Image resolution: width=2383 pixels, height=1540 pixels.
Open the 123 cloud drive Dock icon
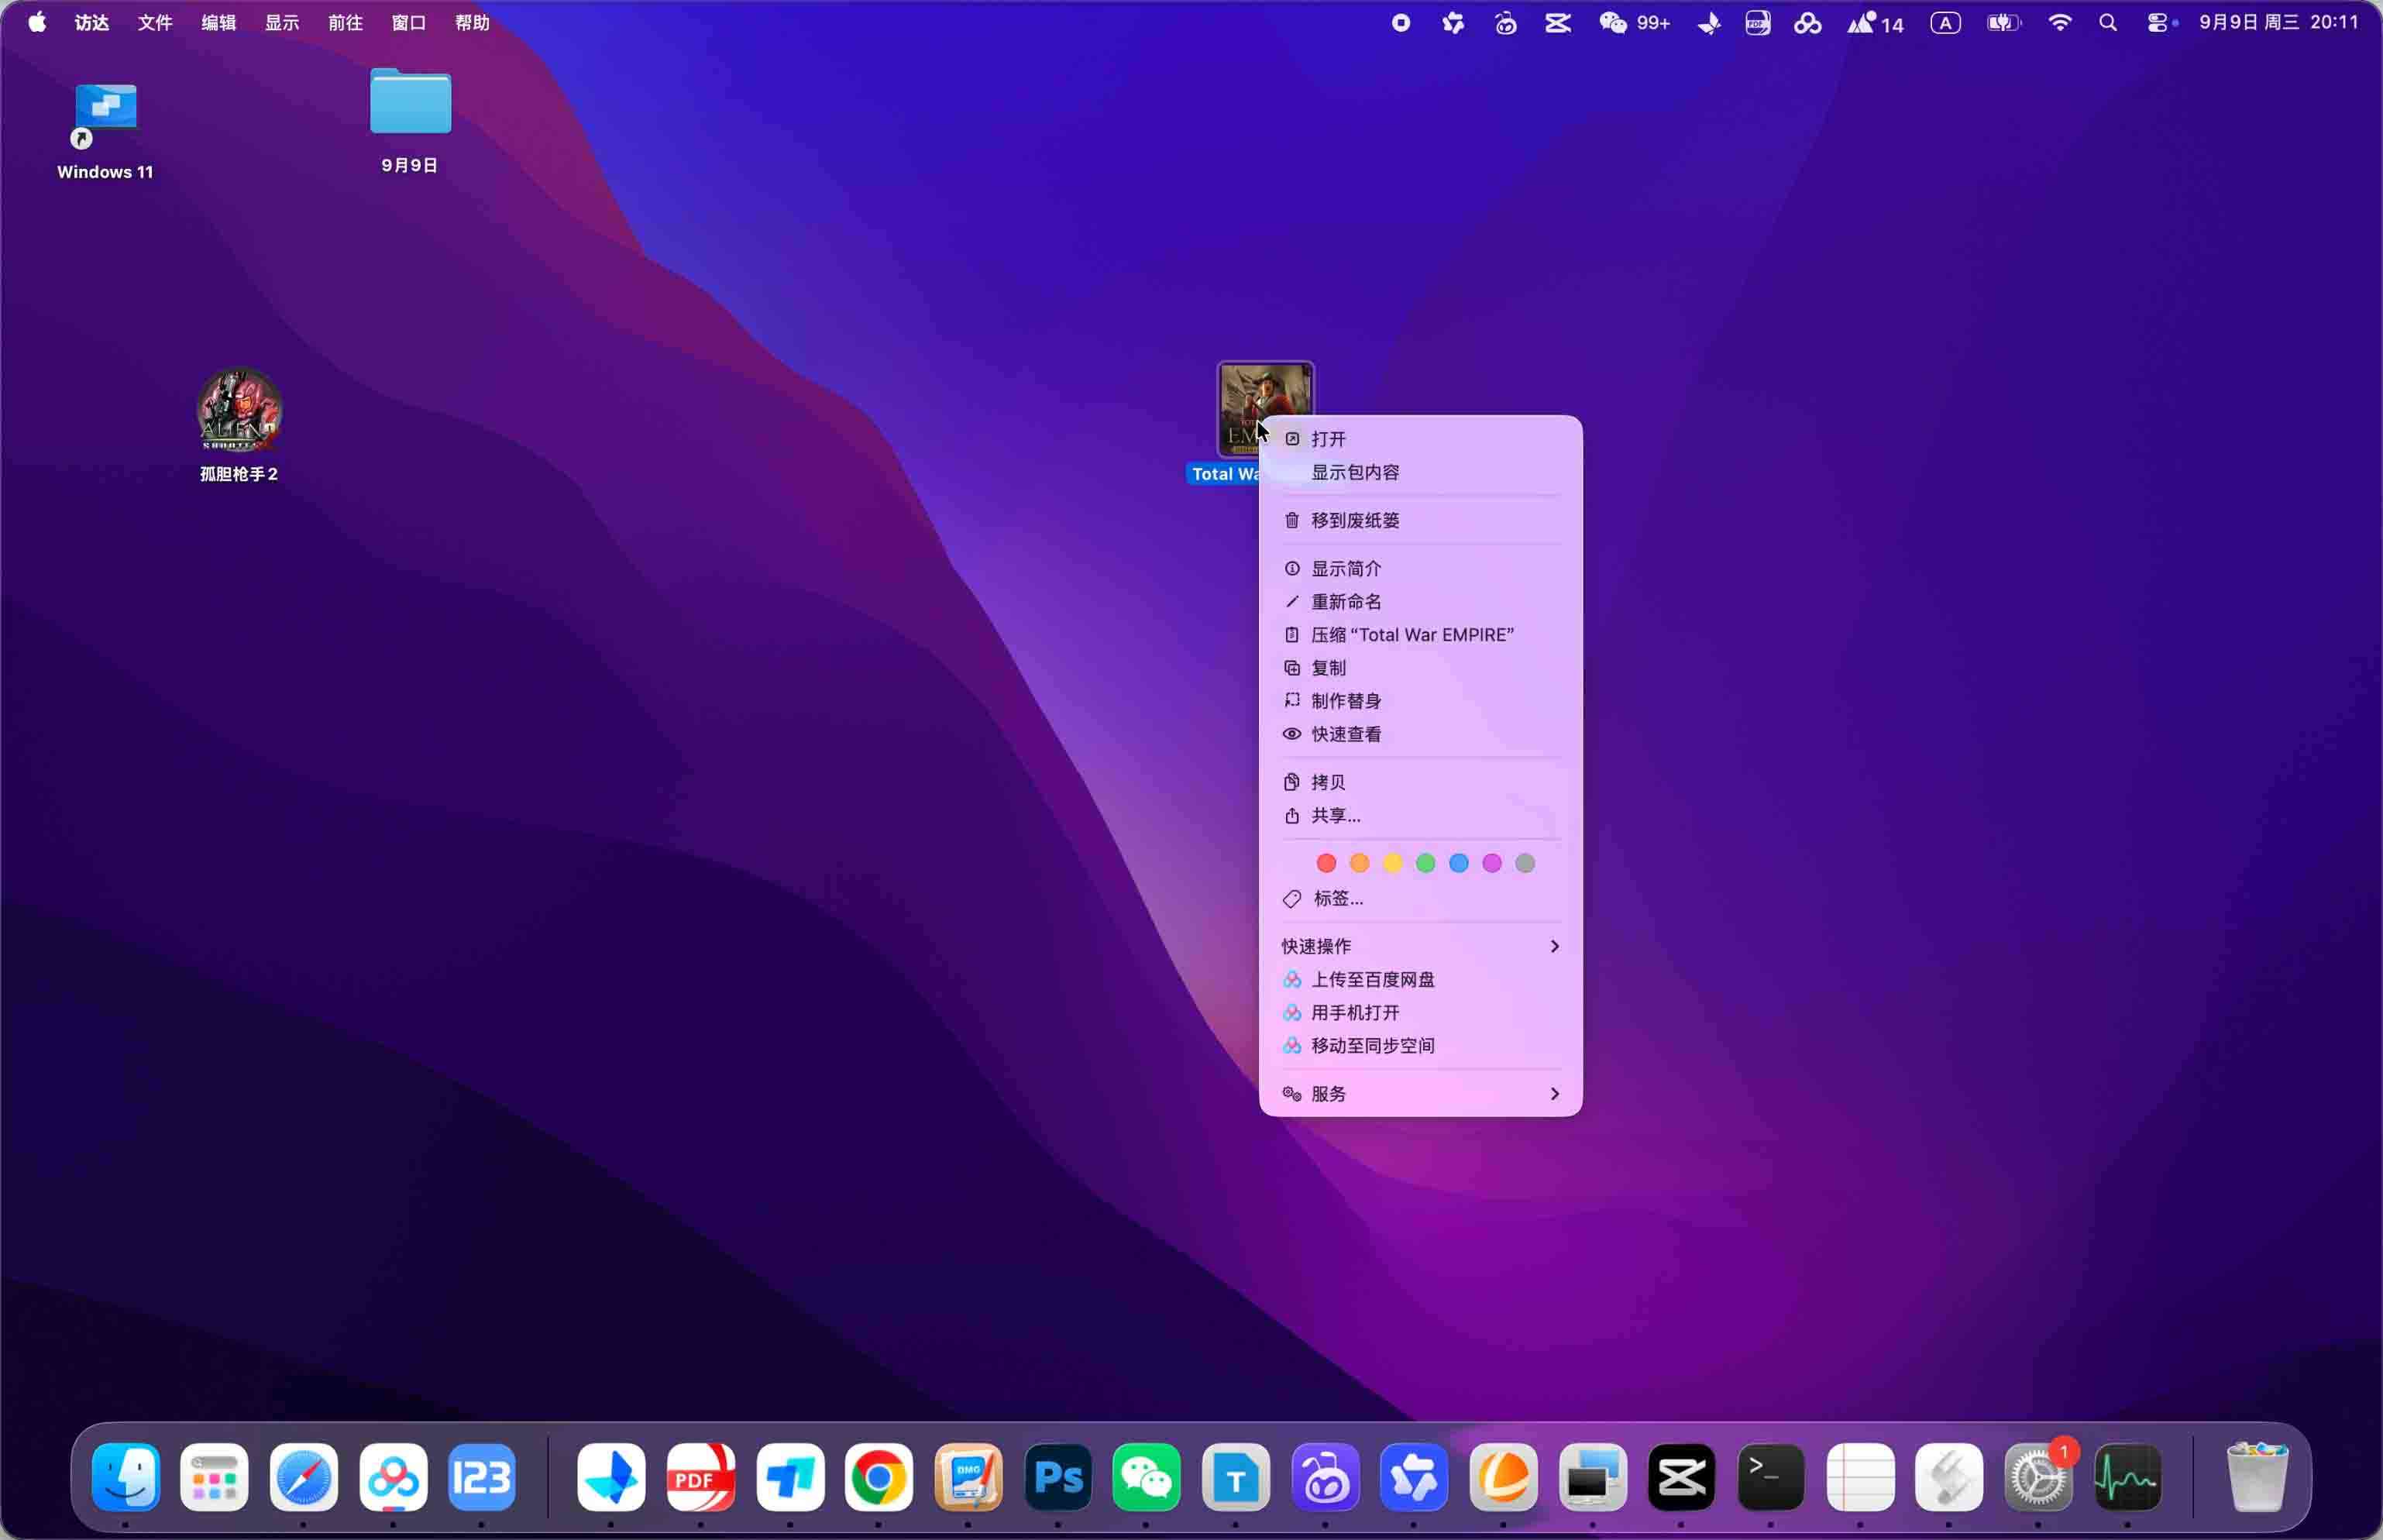tap(482, 1477)
